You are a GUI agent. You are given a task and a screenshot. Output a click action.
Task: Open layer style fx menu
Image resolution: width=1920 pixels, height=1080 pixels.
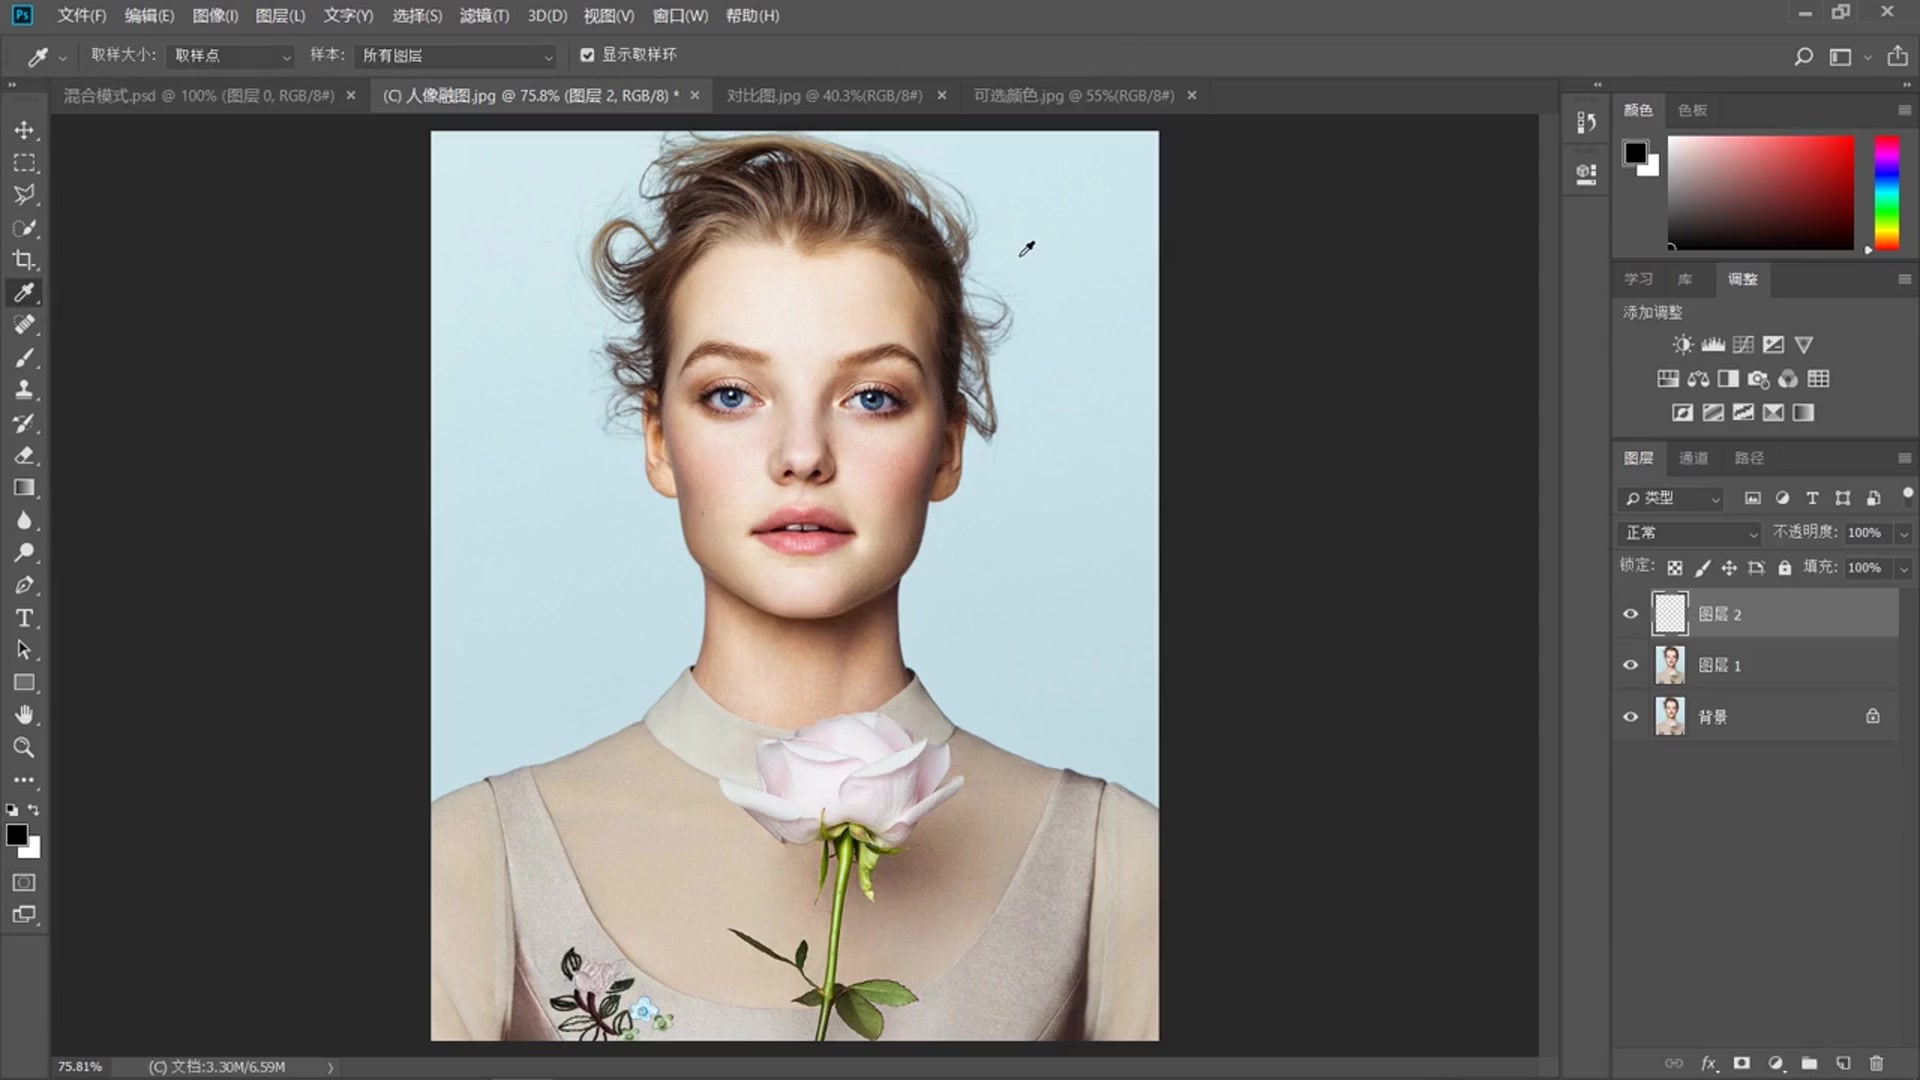[1709, 1063]
